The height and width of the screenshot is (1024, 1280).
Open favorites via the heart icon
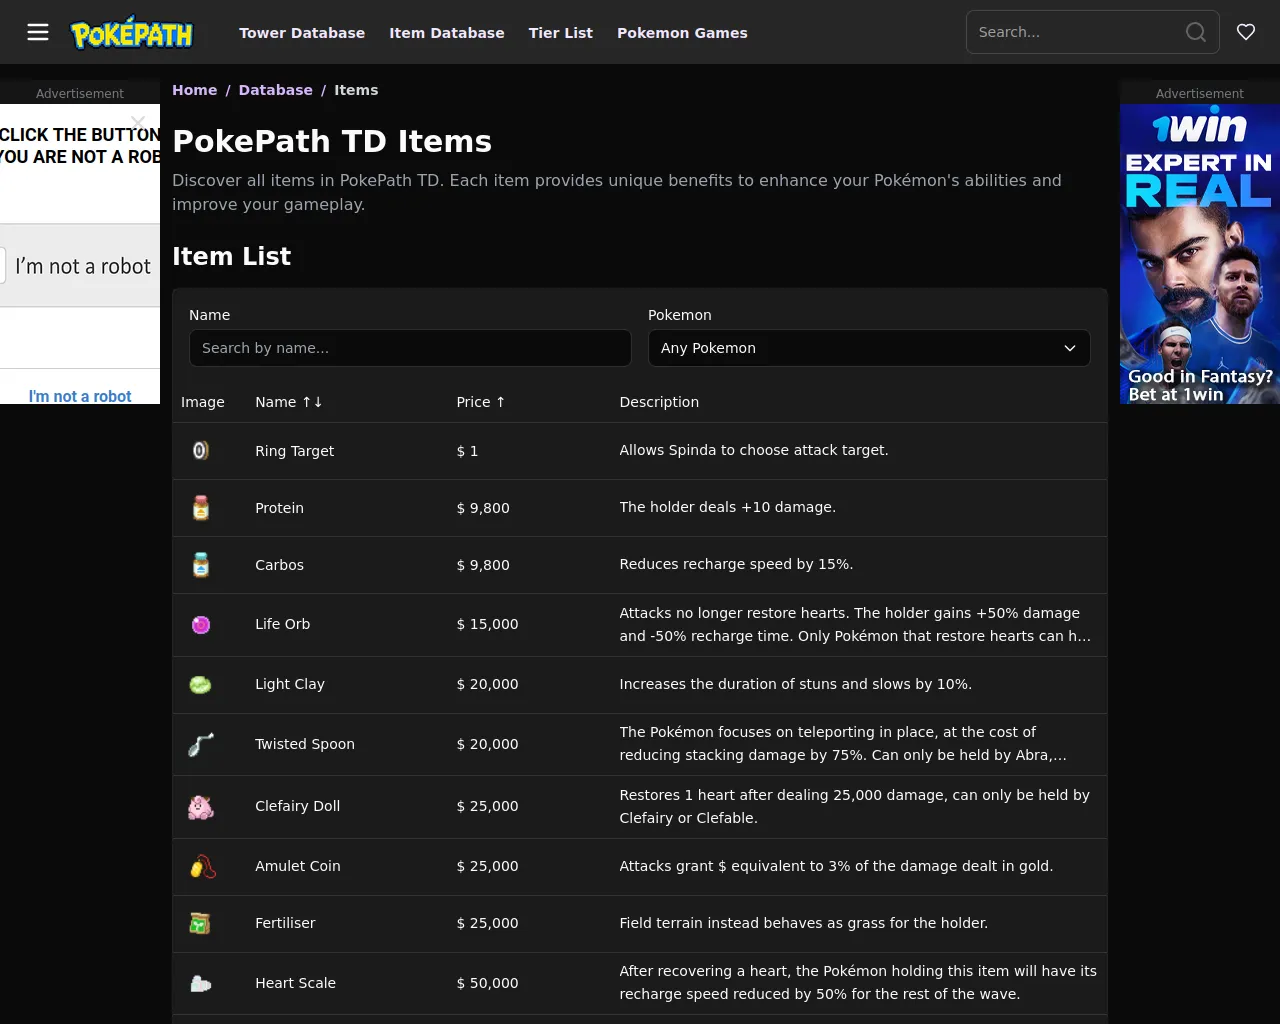click(1245, 31)
